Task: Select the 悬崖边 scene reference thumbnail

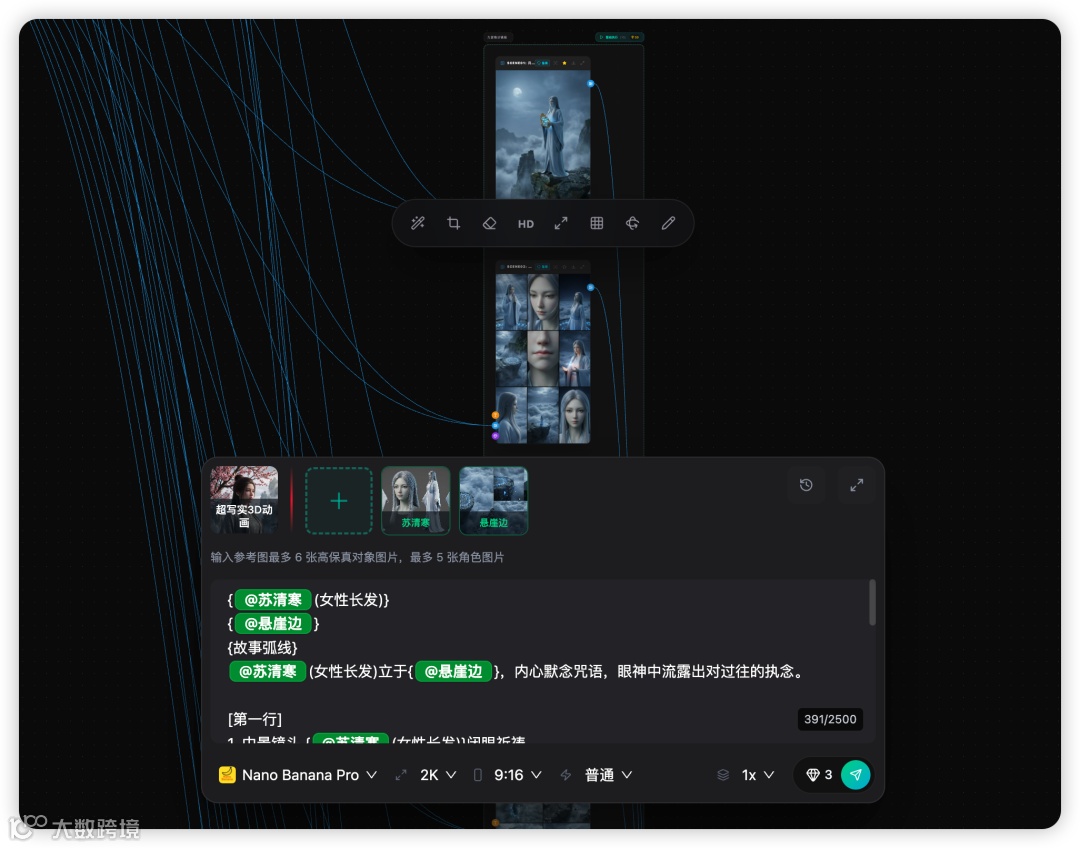Action: click(493, 501)
